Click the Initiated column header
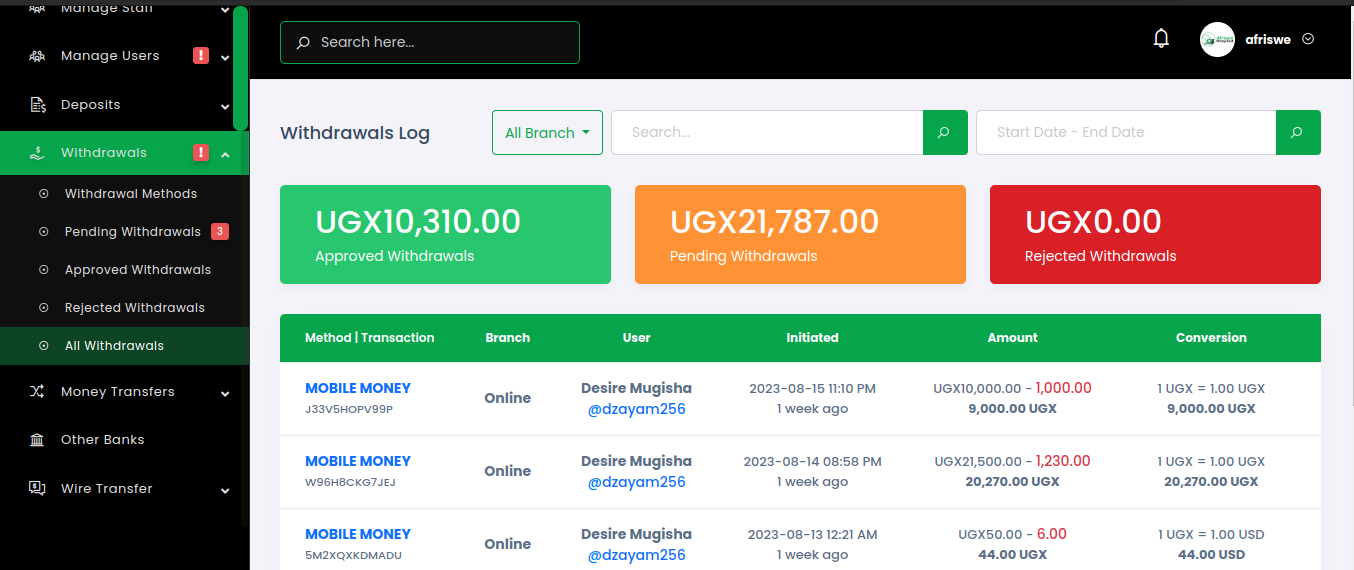Image resolution: width=1354 pixels, height=570 pixels. (812, 338)
